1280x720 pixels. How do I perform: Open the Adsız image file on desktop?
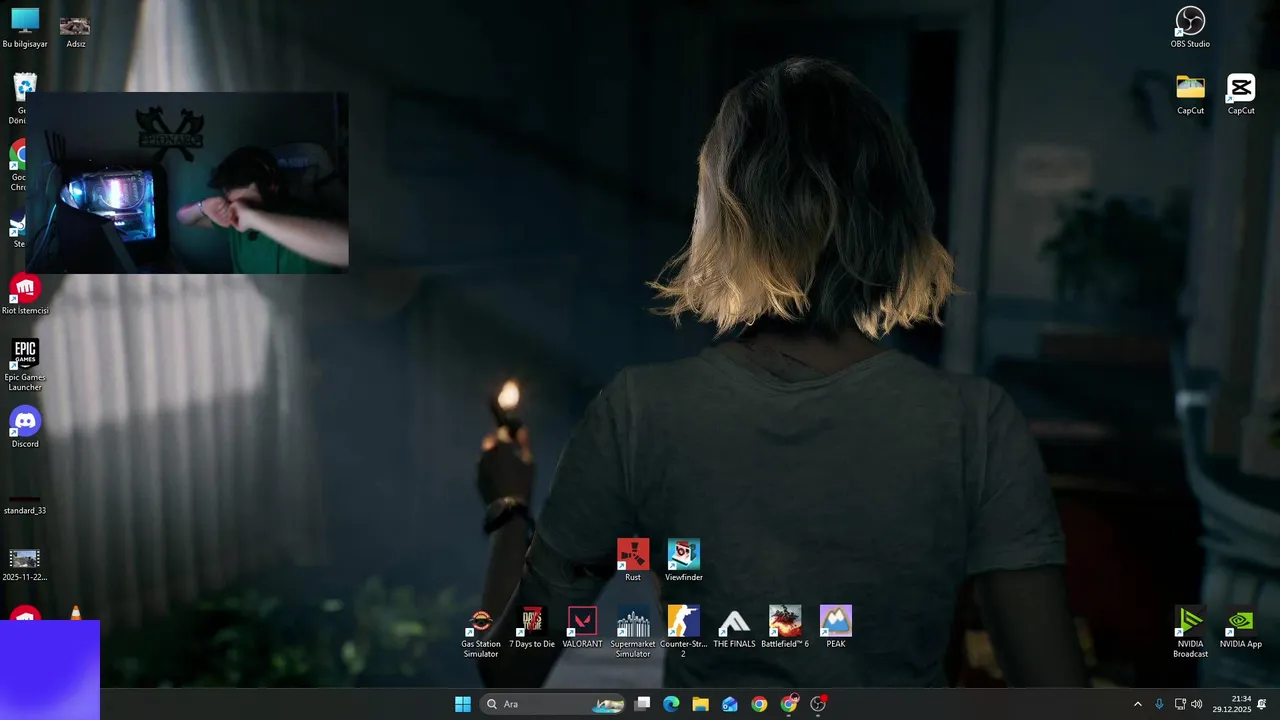coord(75,30)
